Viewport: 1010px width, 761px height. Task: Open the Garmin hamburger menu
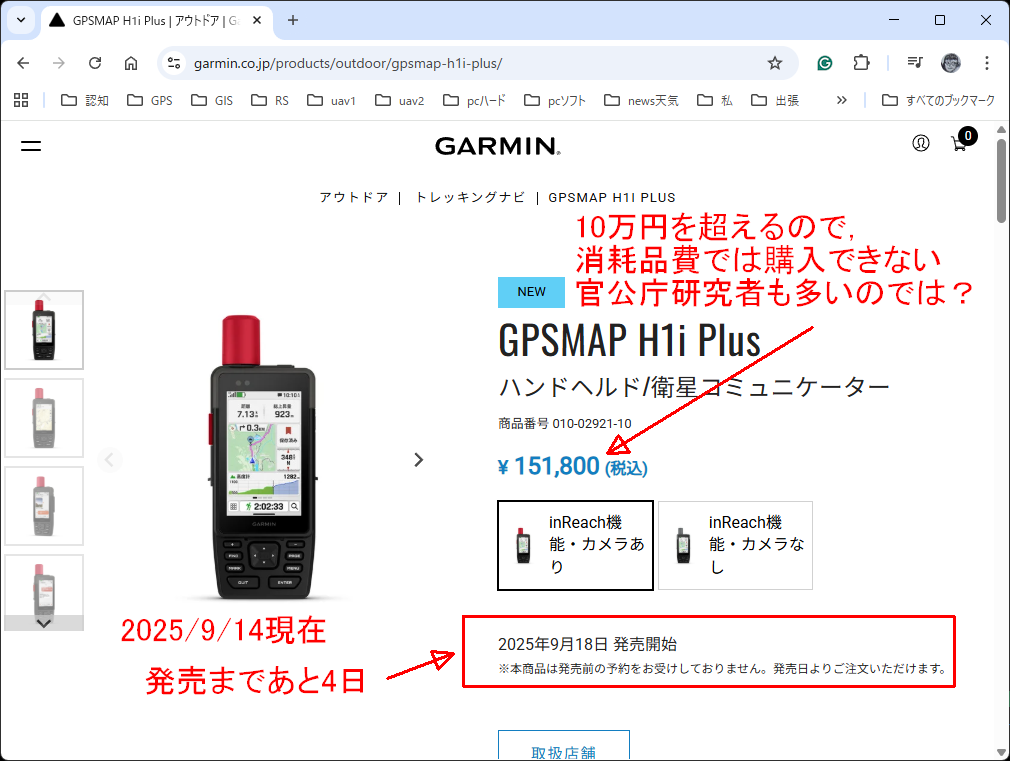[30, 146]
